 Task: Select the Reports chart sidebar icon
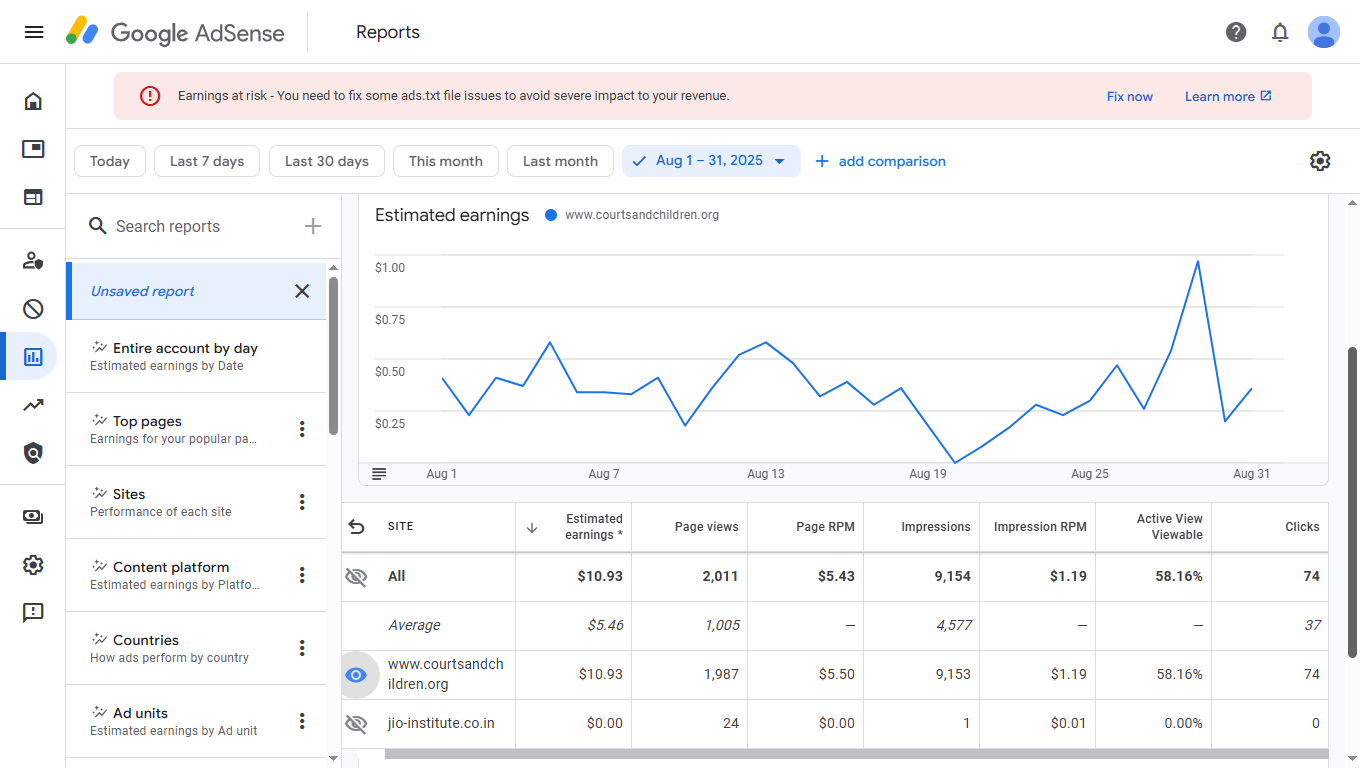[33, 356]
